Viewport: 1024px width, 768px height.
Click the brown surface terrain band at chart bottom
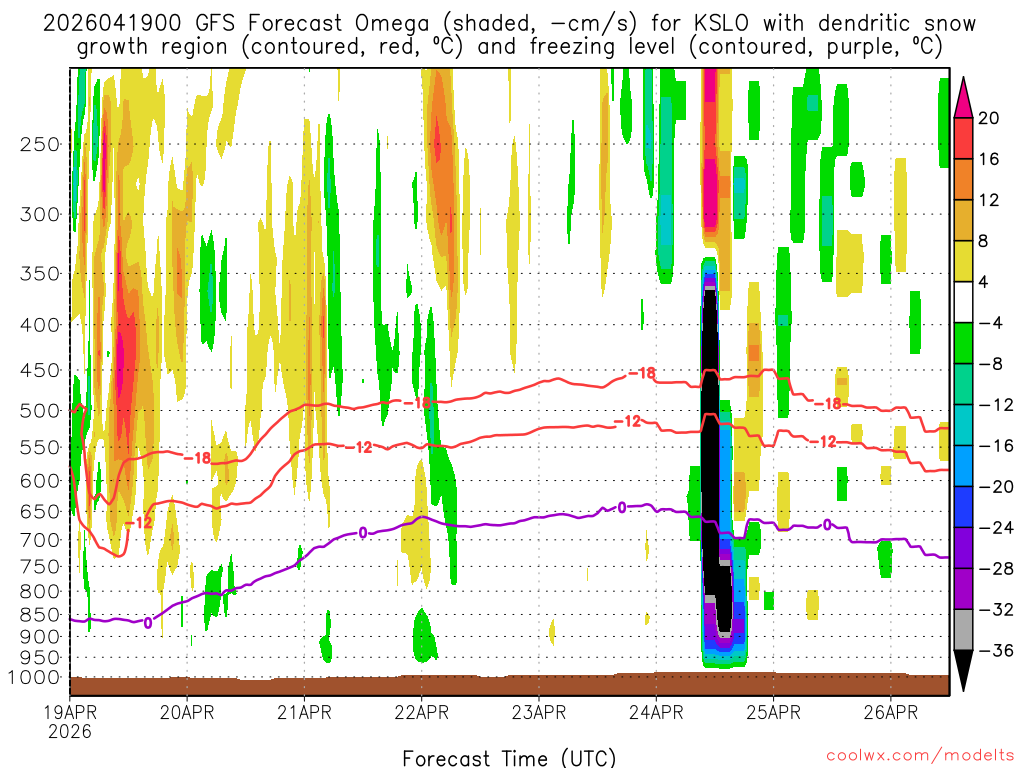point(509,685)
